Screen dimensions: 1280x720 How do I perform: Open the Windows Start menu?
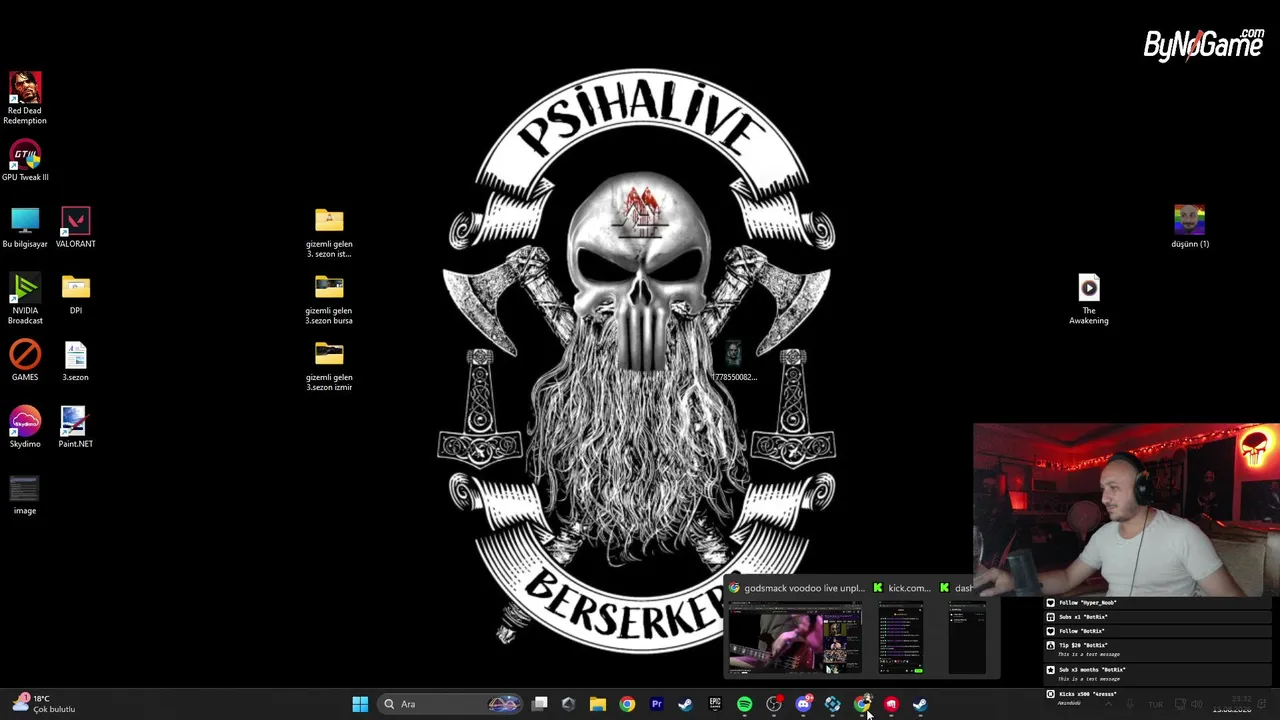pyautogui.click(x=360, y=704)
